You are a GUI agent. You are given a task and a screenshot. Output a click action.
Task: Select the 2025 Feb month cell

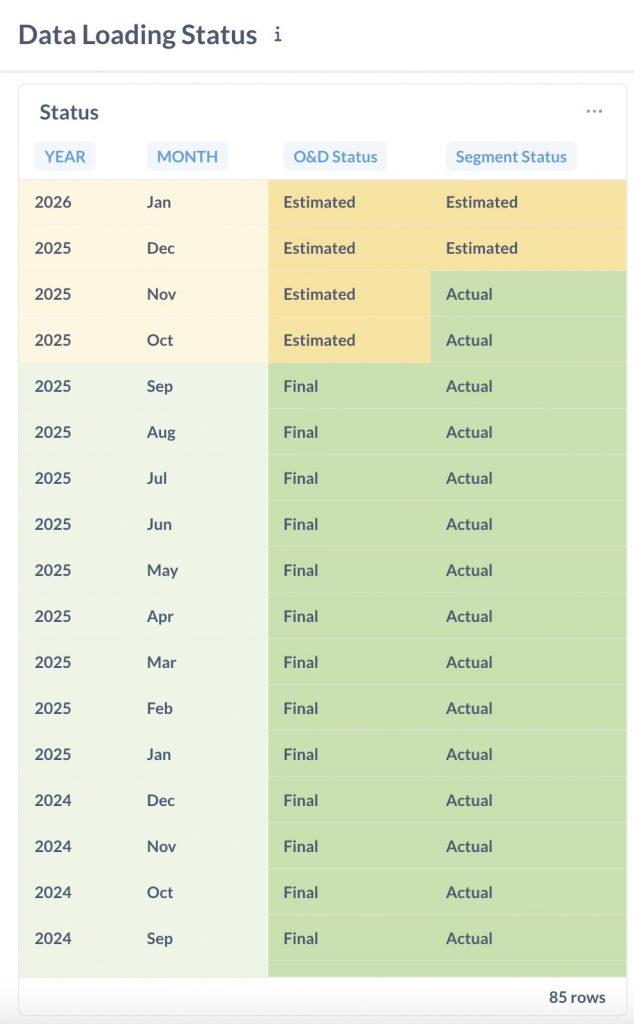coord(160,708)
